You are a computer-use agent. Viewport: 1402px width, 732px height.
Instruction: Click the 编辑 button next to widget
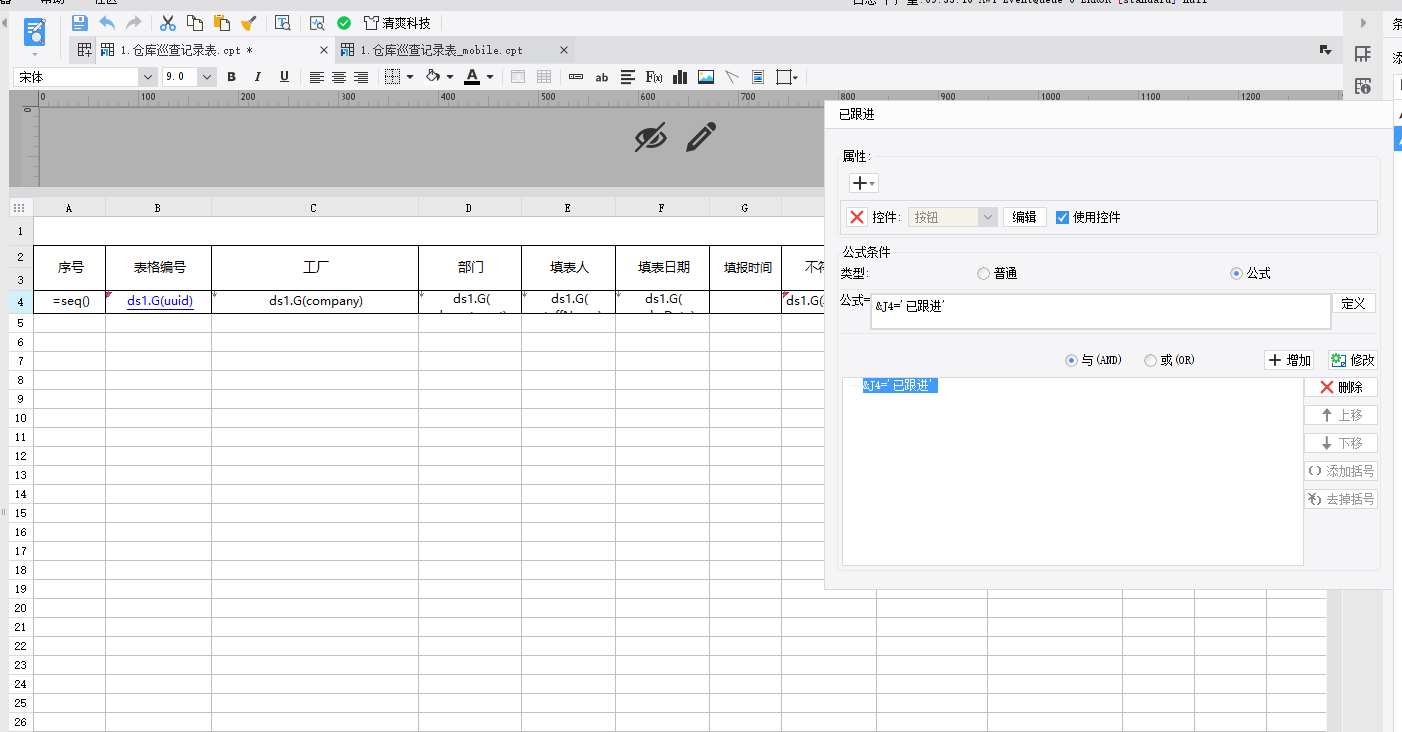click(1025, 217)
